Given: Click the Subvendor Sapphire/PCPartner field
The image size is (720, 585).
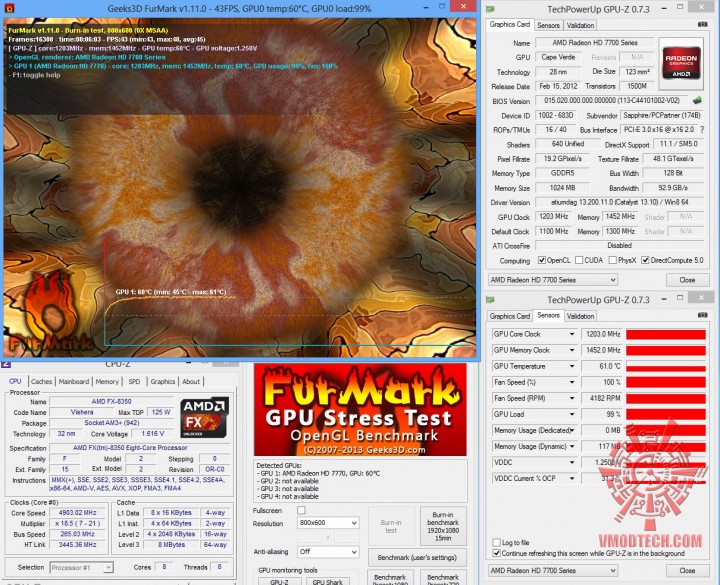Looking at the screenshot, I should click(662, 115).
